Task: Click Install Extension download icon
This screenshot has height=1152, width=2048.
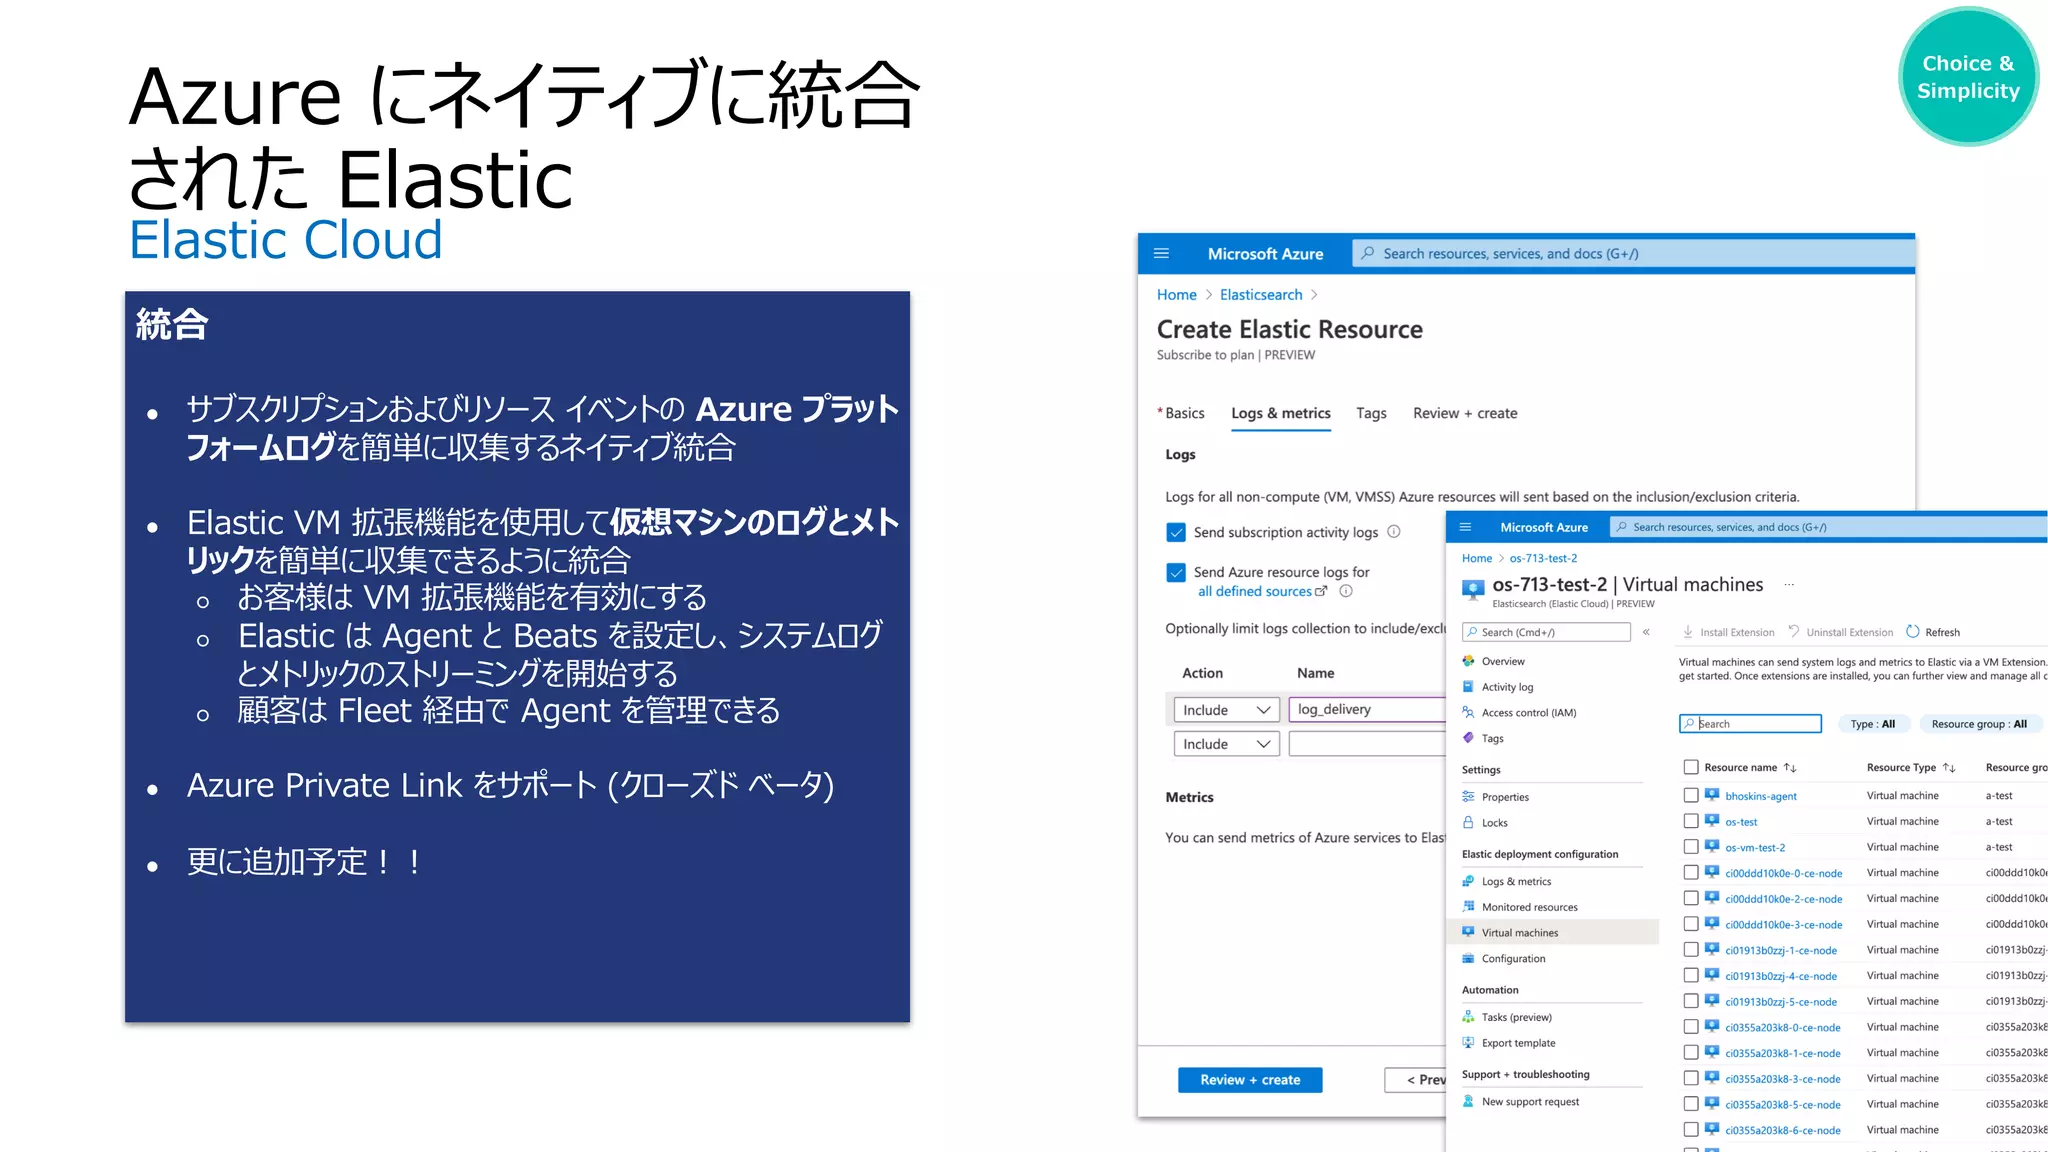Action: coord(1688,632)
